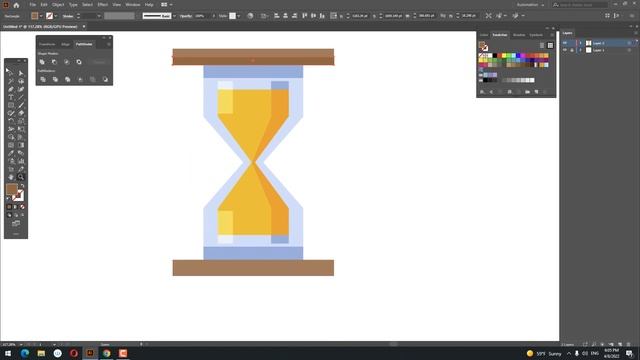Click Exclude shape mode in Pathfinder
640x360 pixels.
[x=79, y=62]
